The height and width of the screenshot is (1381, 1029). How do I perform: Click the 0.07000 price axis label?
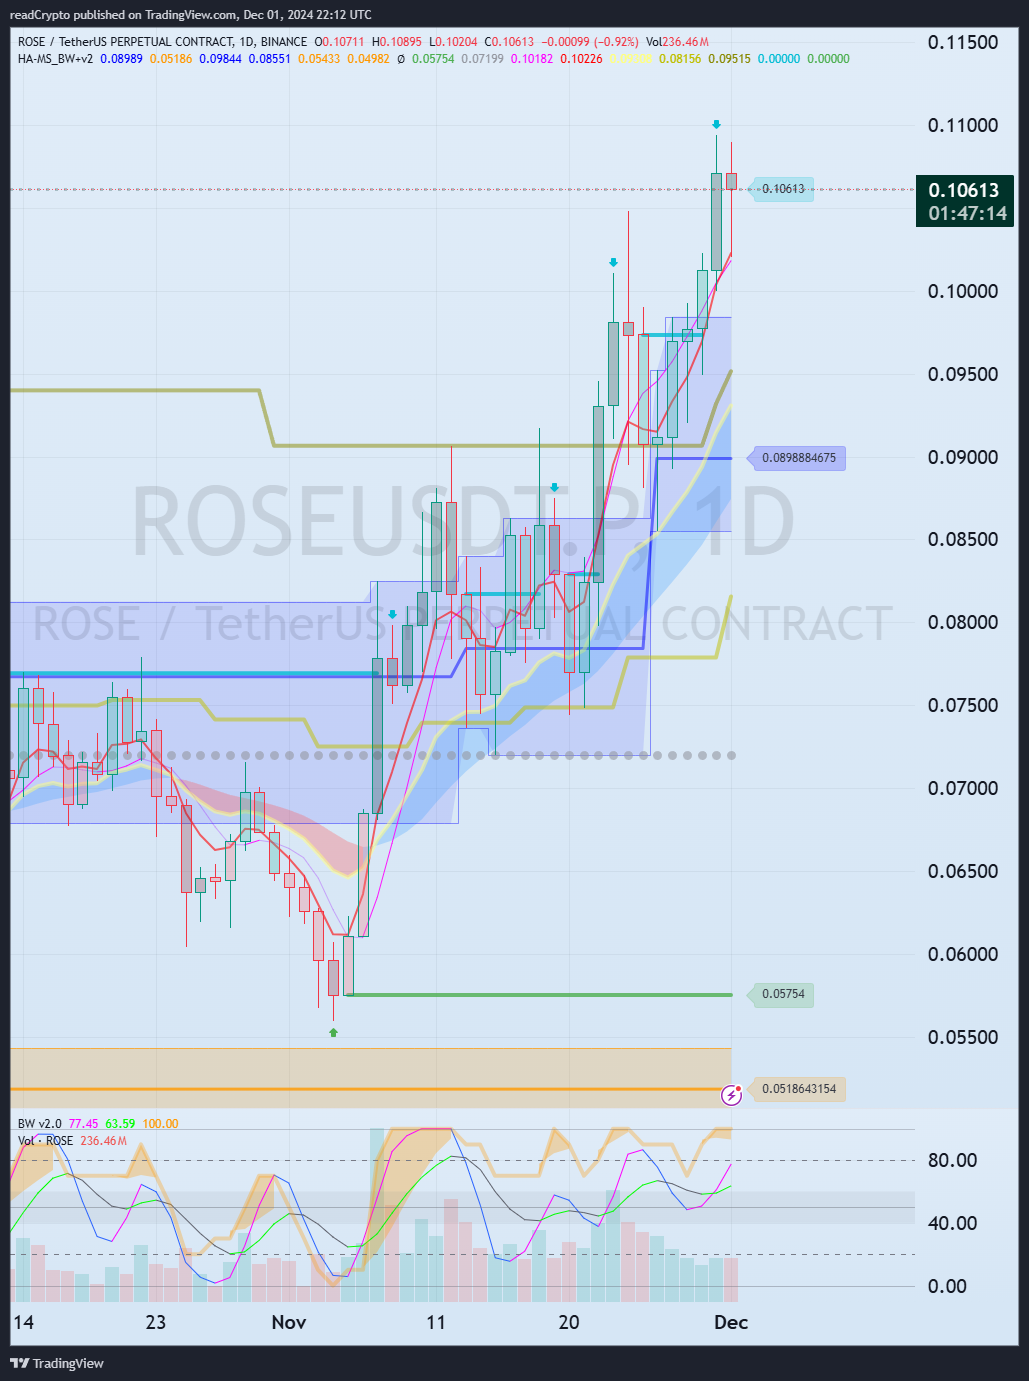click(x=963, y=788)
